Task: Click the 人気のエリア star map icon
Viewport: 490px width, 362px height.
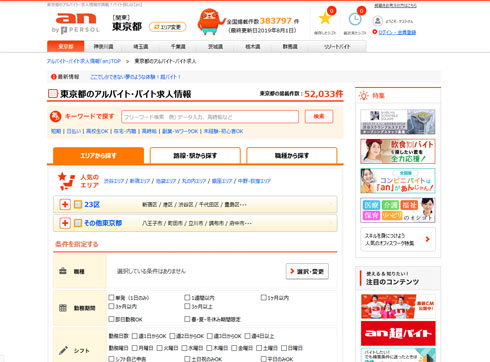Action: click(66, 181)
